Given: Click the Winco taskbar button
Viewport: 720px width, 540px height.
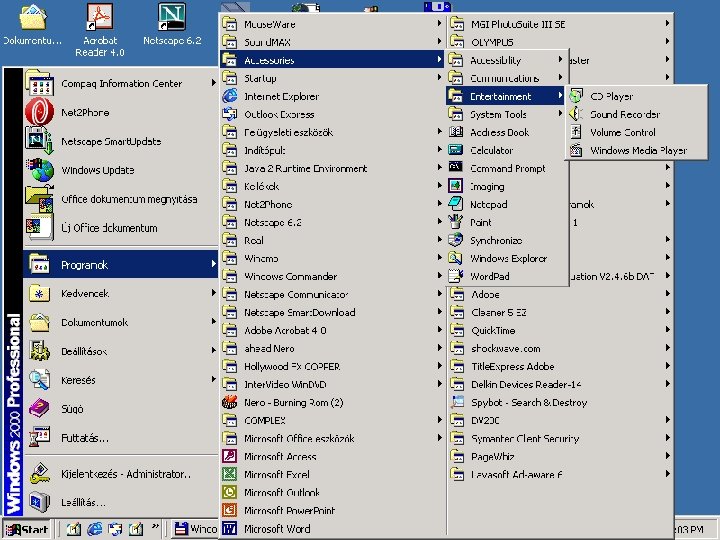Looking at the screenshot, I should pos(196,529).
